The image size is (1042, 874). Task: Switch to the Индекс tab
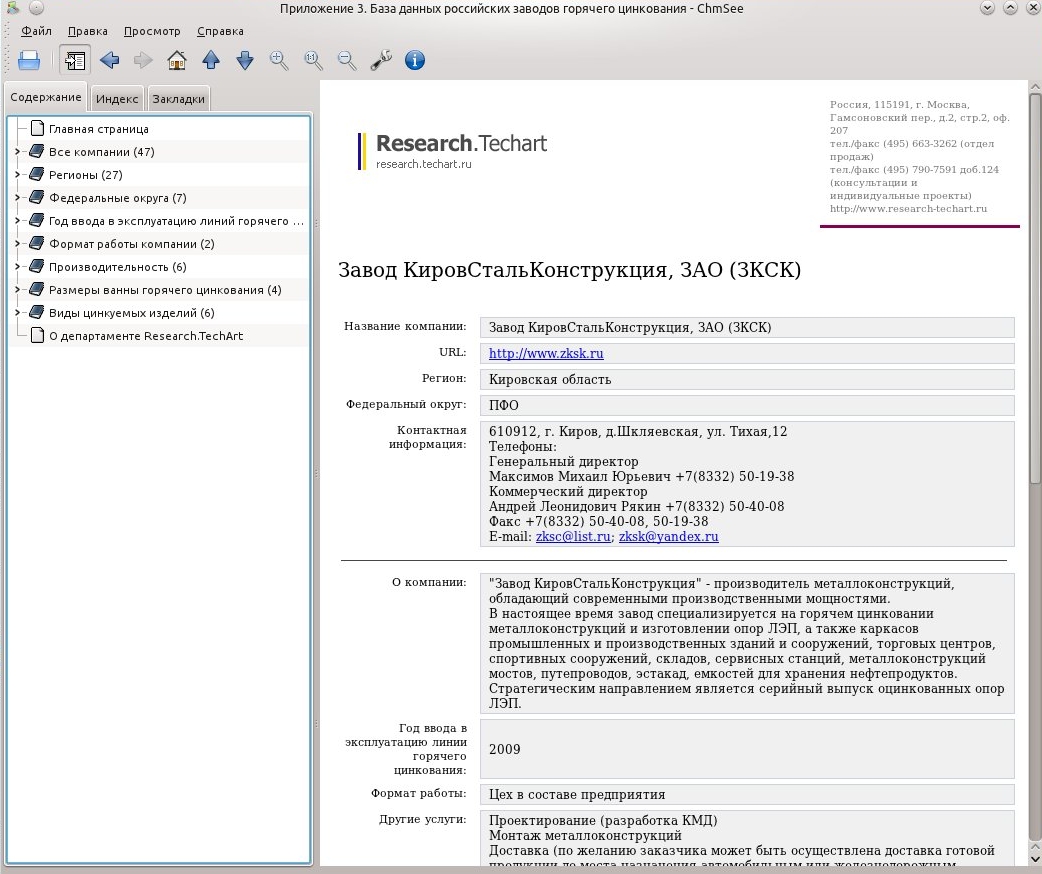point(117,99)
